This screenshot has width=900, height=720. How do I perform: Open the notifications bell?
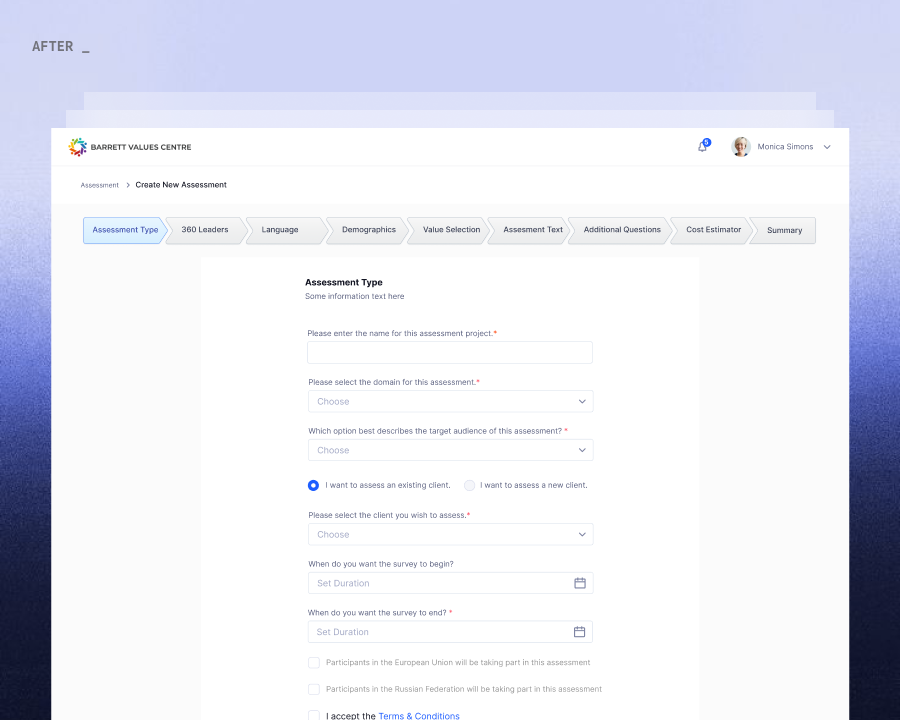click(703, 146)
